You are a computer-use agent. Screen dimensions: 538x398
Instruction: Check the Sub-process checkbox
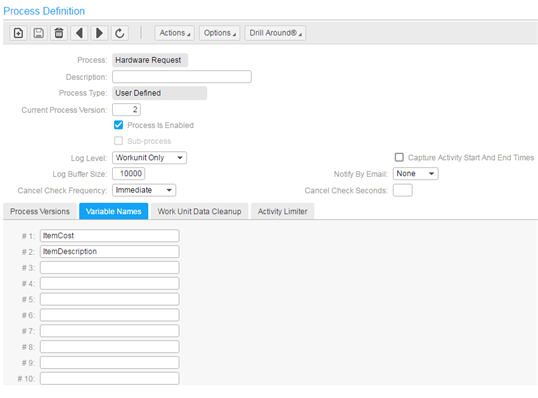[118, 141]
